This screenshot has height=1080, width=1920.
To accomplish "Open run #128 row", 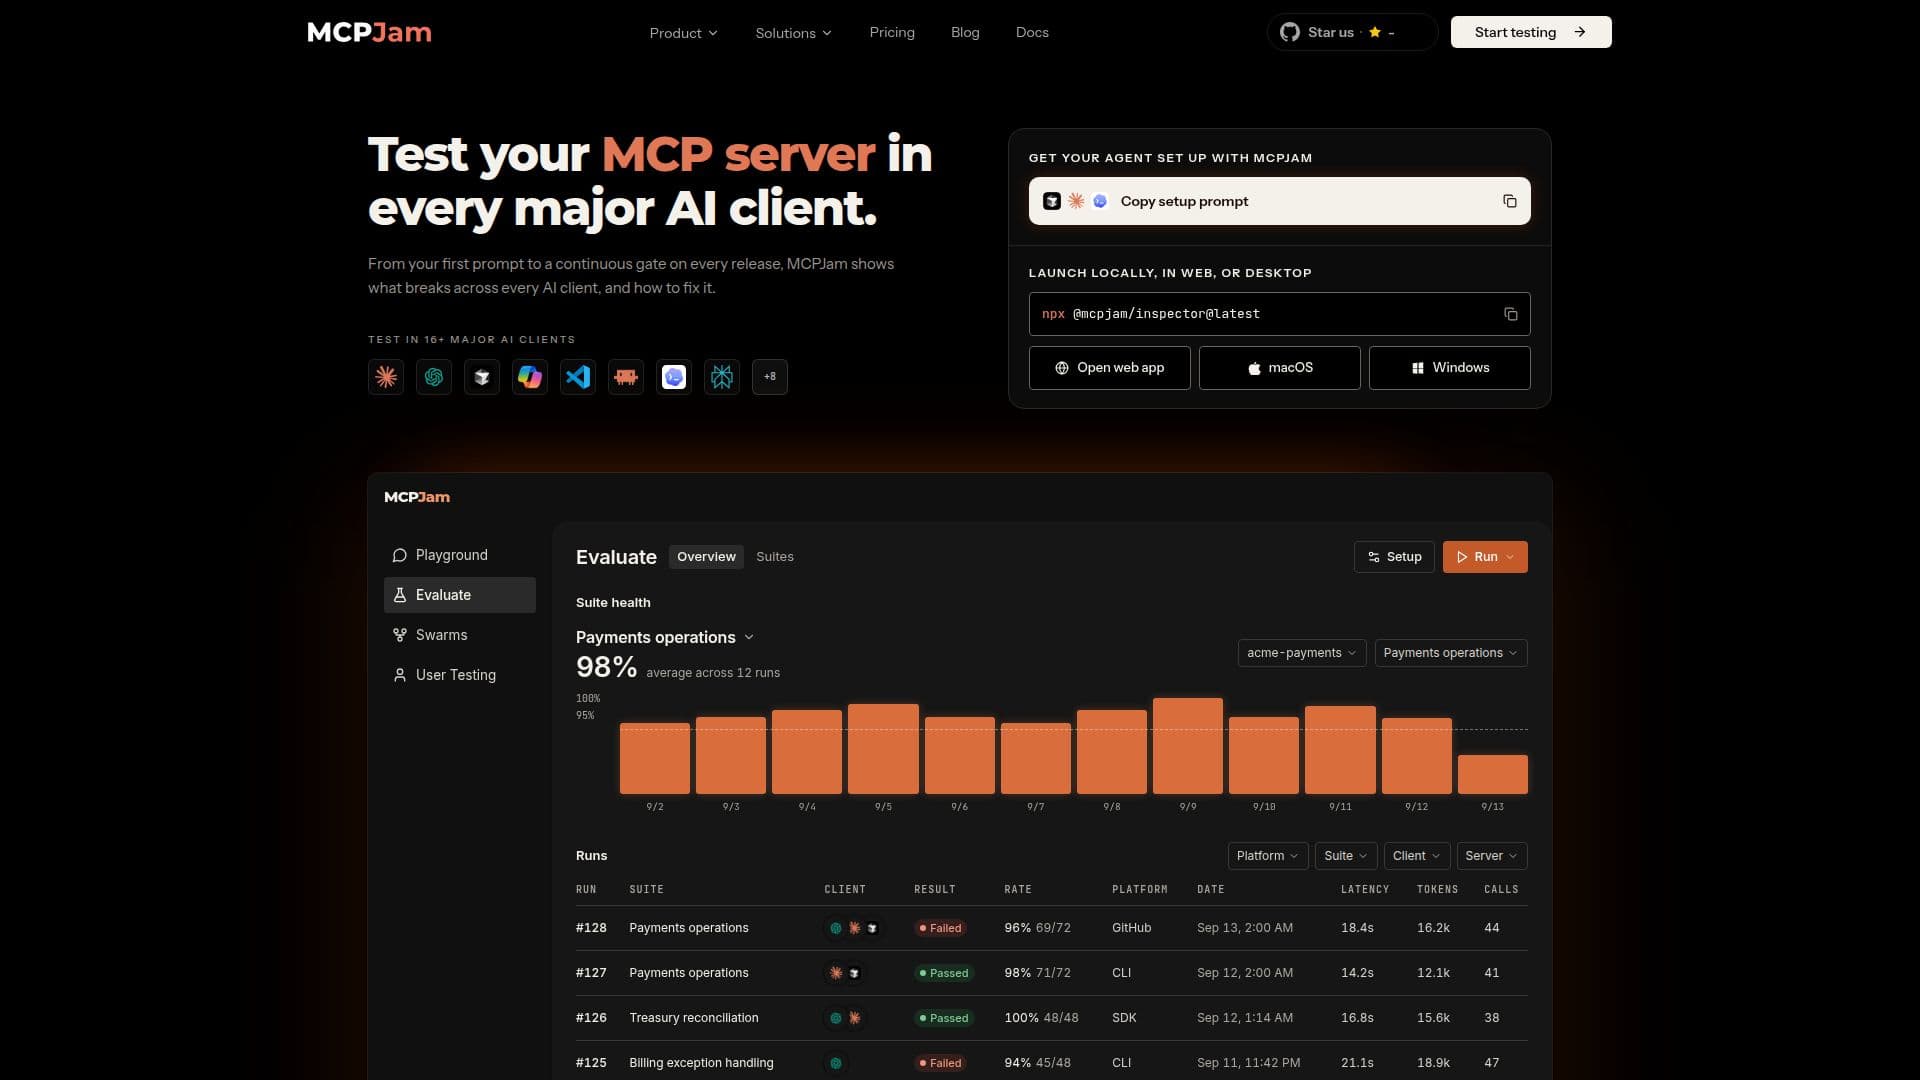I will pos(1052,928).
